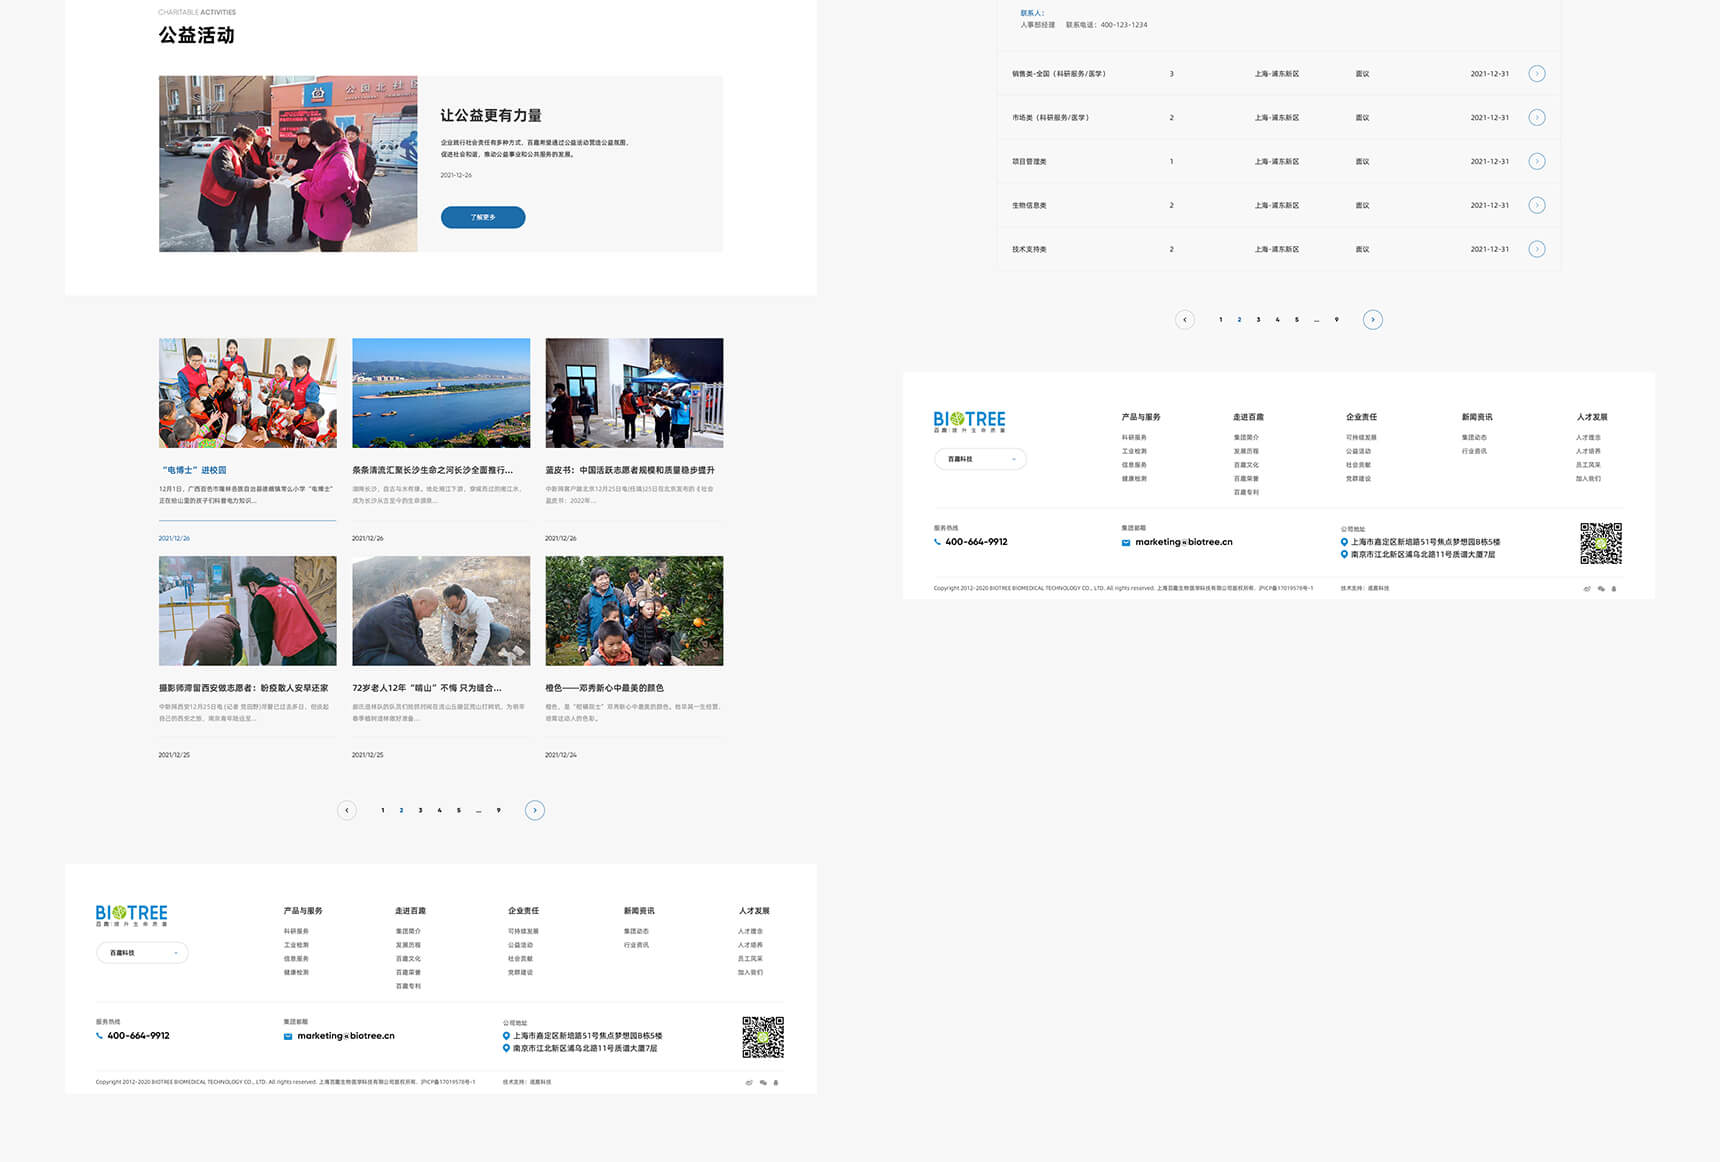
Task: Click BIOTREE logo in jobs page footer
Action: pyautogui.click(x=969, y=421)
